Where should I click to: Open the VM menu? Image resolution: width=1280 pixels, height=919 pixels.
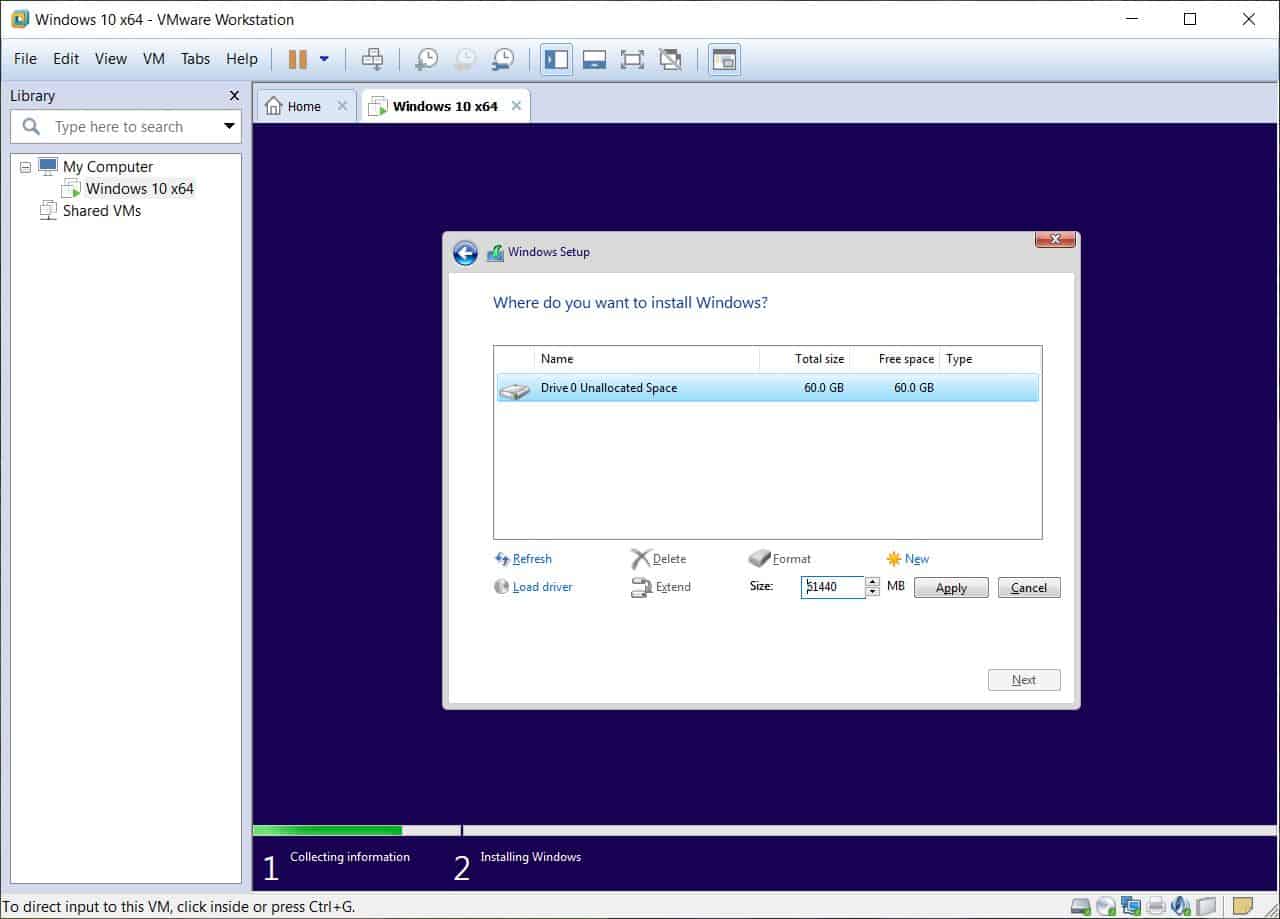154,59
